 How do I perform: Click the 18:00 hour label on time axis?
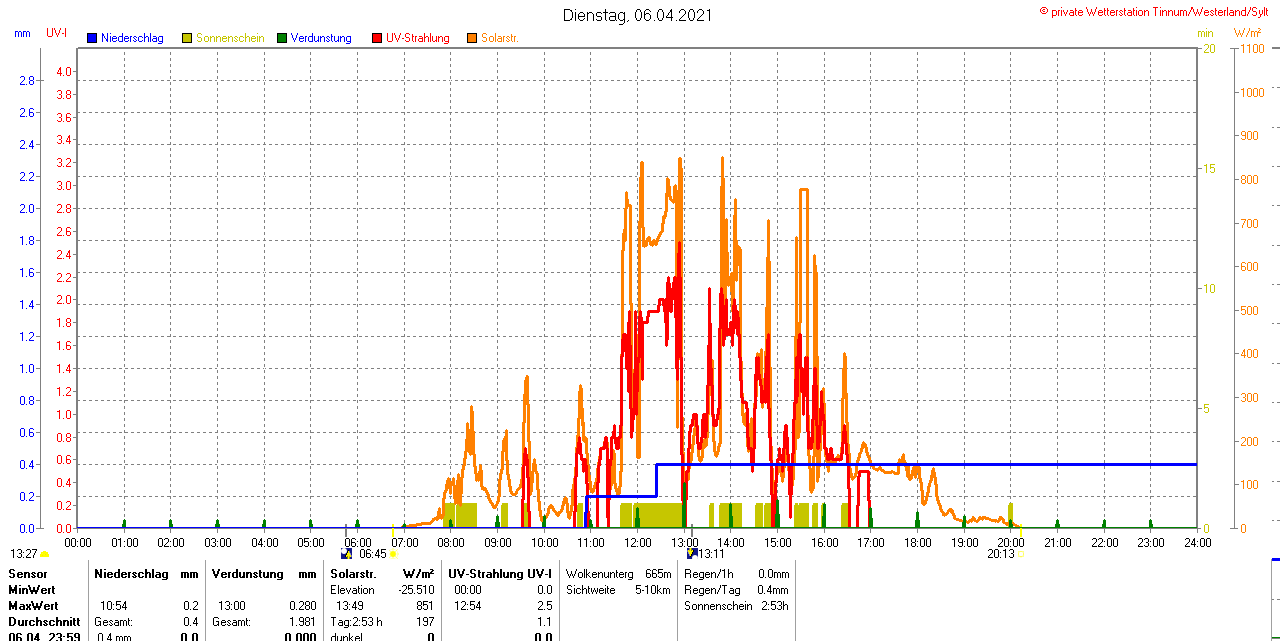tap(917, 542)
